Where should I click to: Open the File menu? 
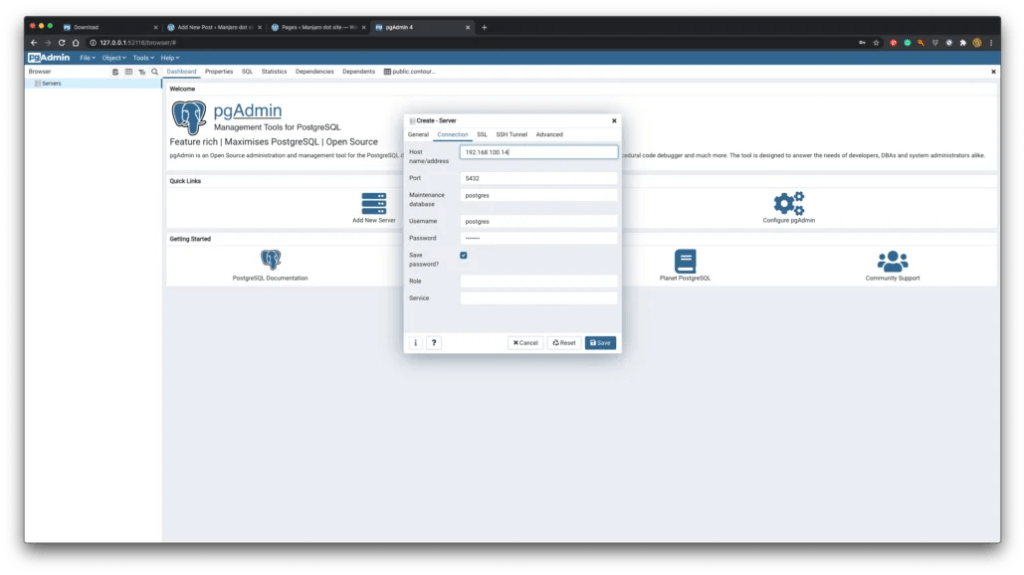point(87,58)
